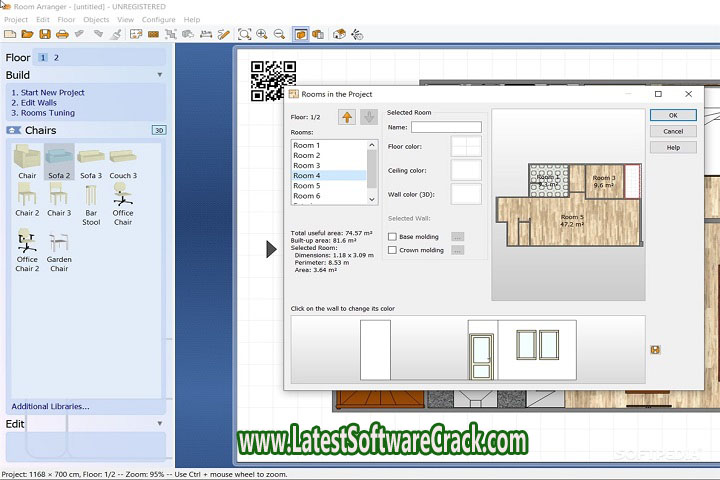Enable the Base molding checkbox
720x480 pixels.
[x=392, y=237]
